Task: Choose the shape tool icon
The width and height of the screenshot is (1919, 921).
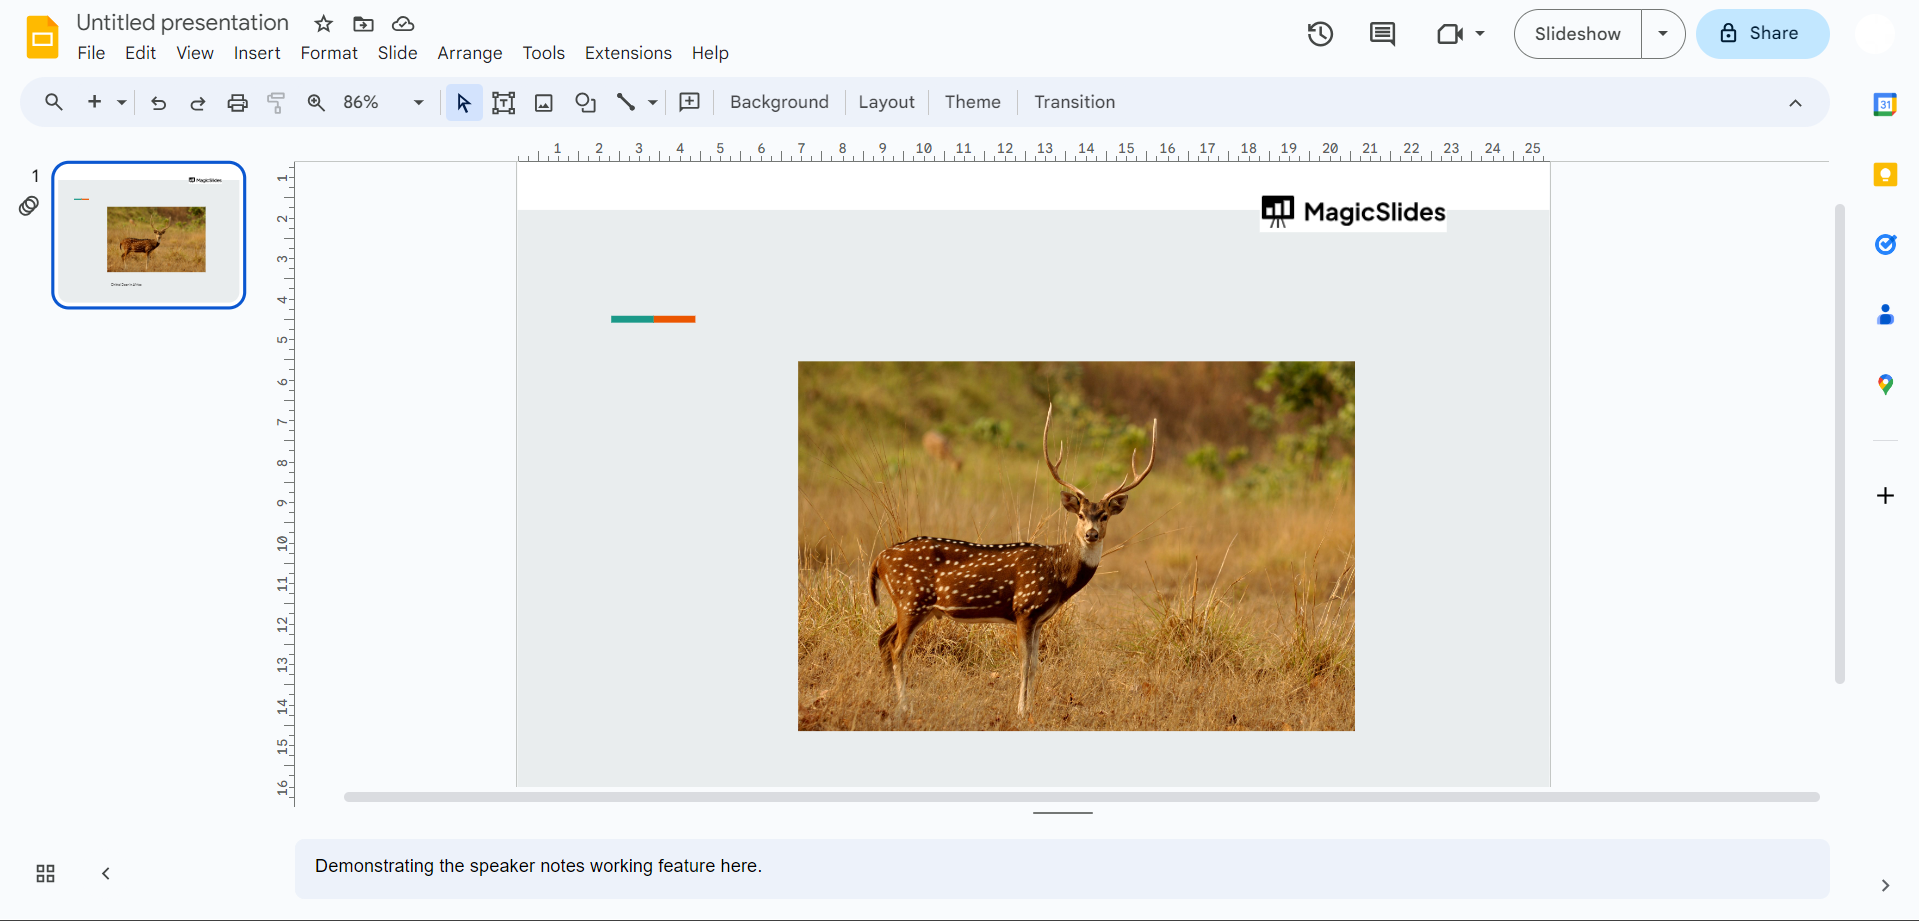Action: [585, 103]
